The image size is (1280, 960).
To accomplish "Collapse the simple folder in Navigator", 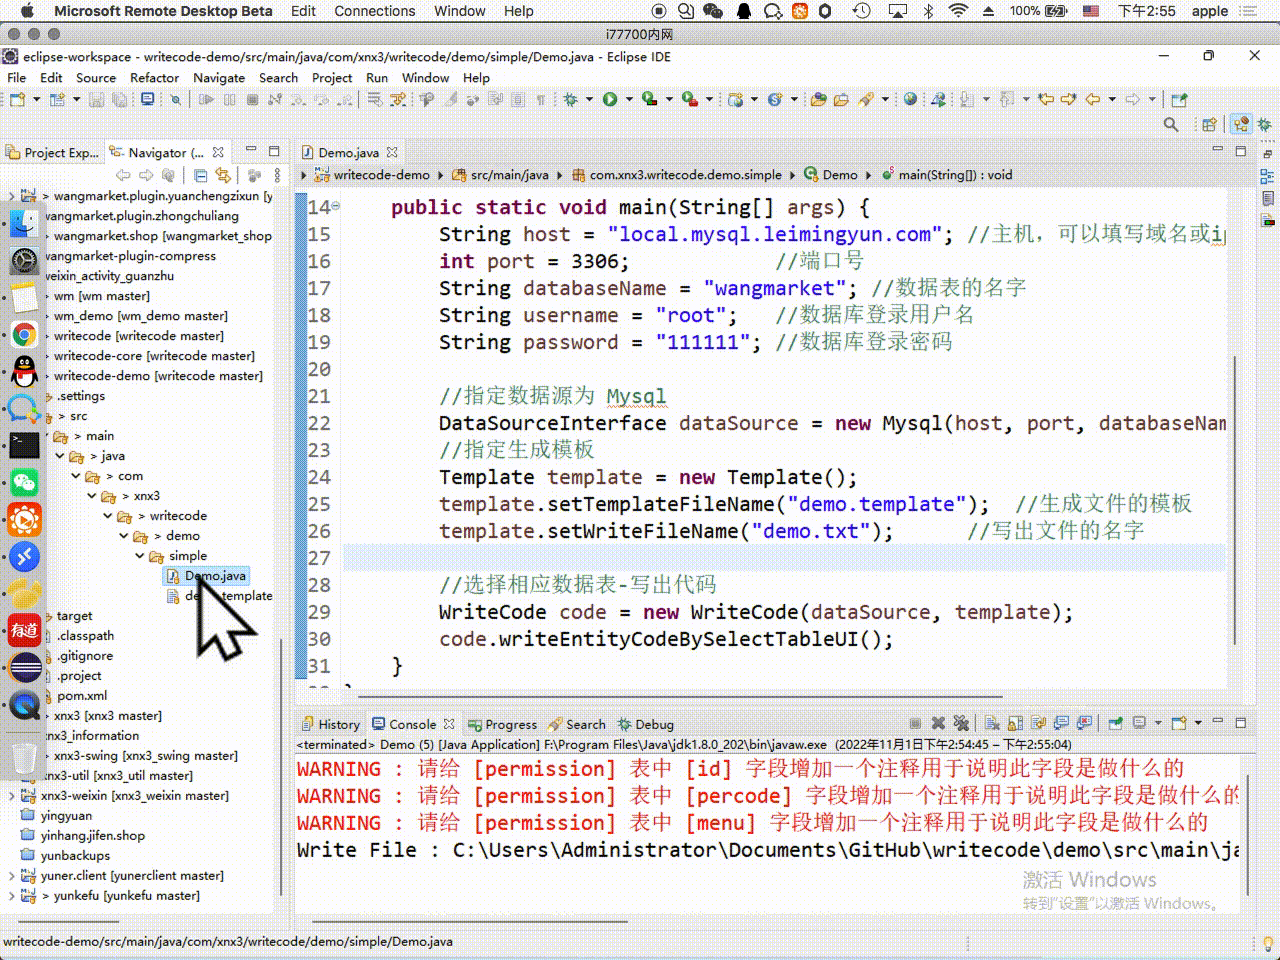I will pos(140,556).
